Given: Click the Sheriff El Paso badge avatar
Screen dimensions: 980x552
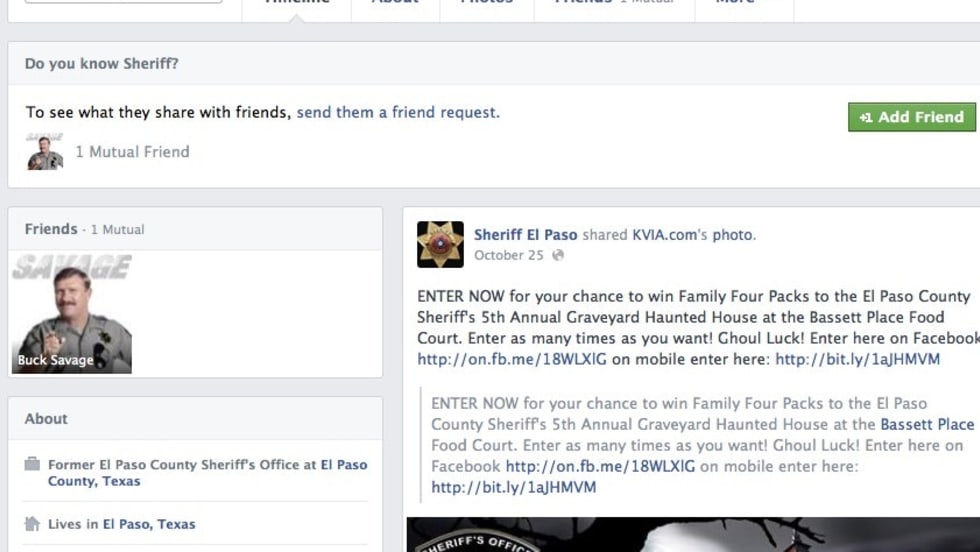Looking at the screenshot, I should (440, 244).
